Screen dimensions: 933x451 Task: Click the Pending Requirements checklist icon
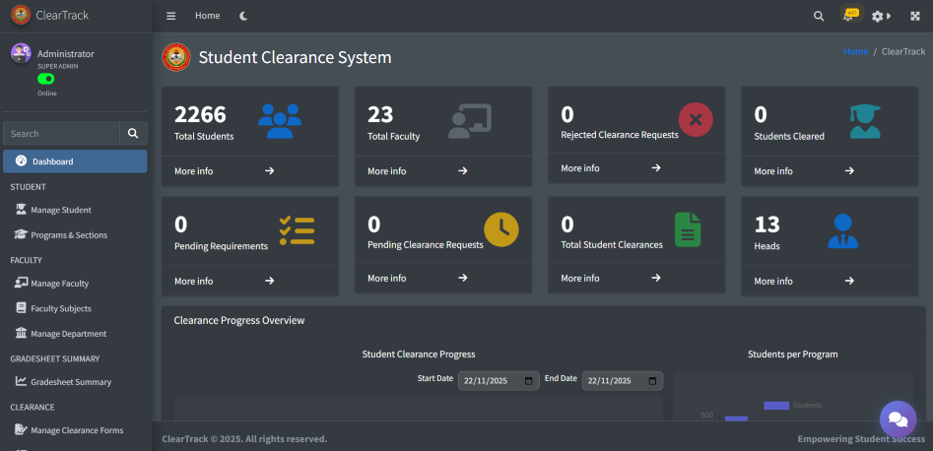(297, 231)
